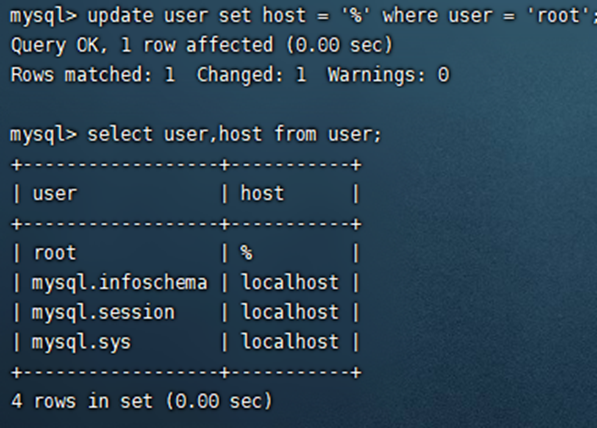This screenshot has width=597, height=428.
Task: Click localhost in the mysql.sys row
Action: point(289,342)
